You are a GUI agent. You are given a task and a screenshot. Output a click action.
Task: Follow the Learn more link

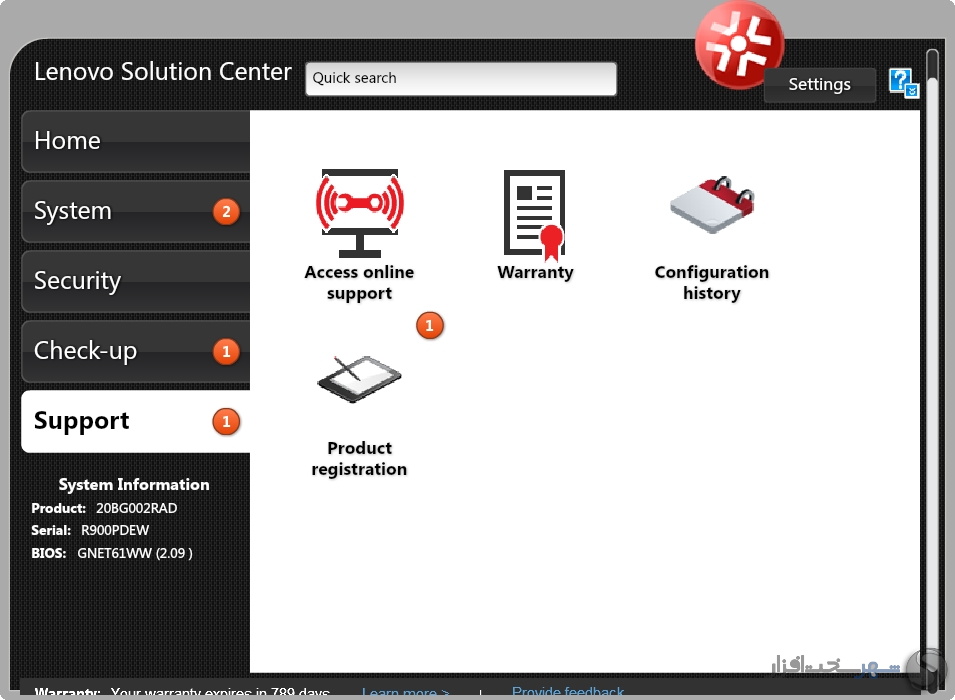pyautogui.click(x=406, y=693)
